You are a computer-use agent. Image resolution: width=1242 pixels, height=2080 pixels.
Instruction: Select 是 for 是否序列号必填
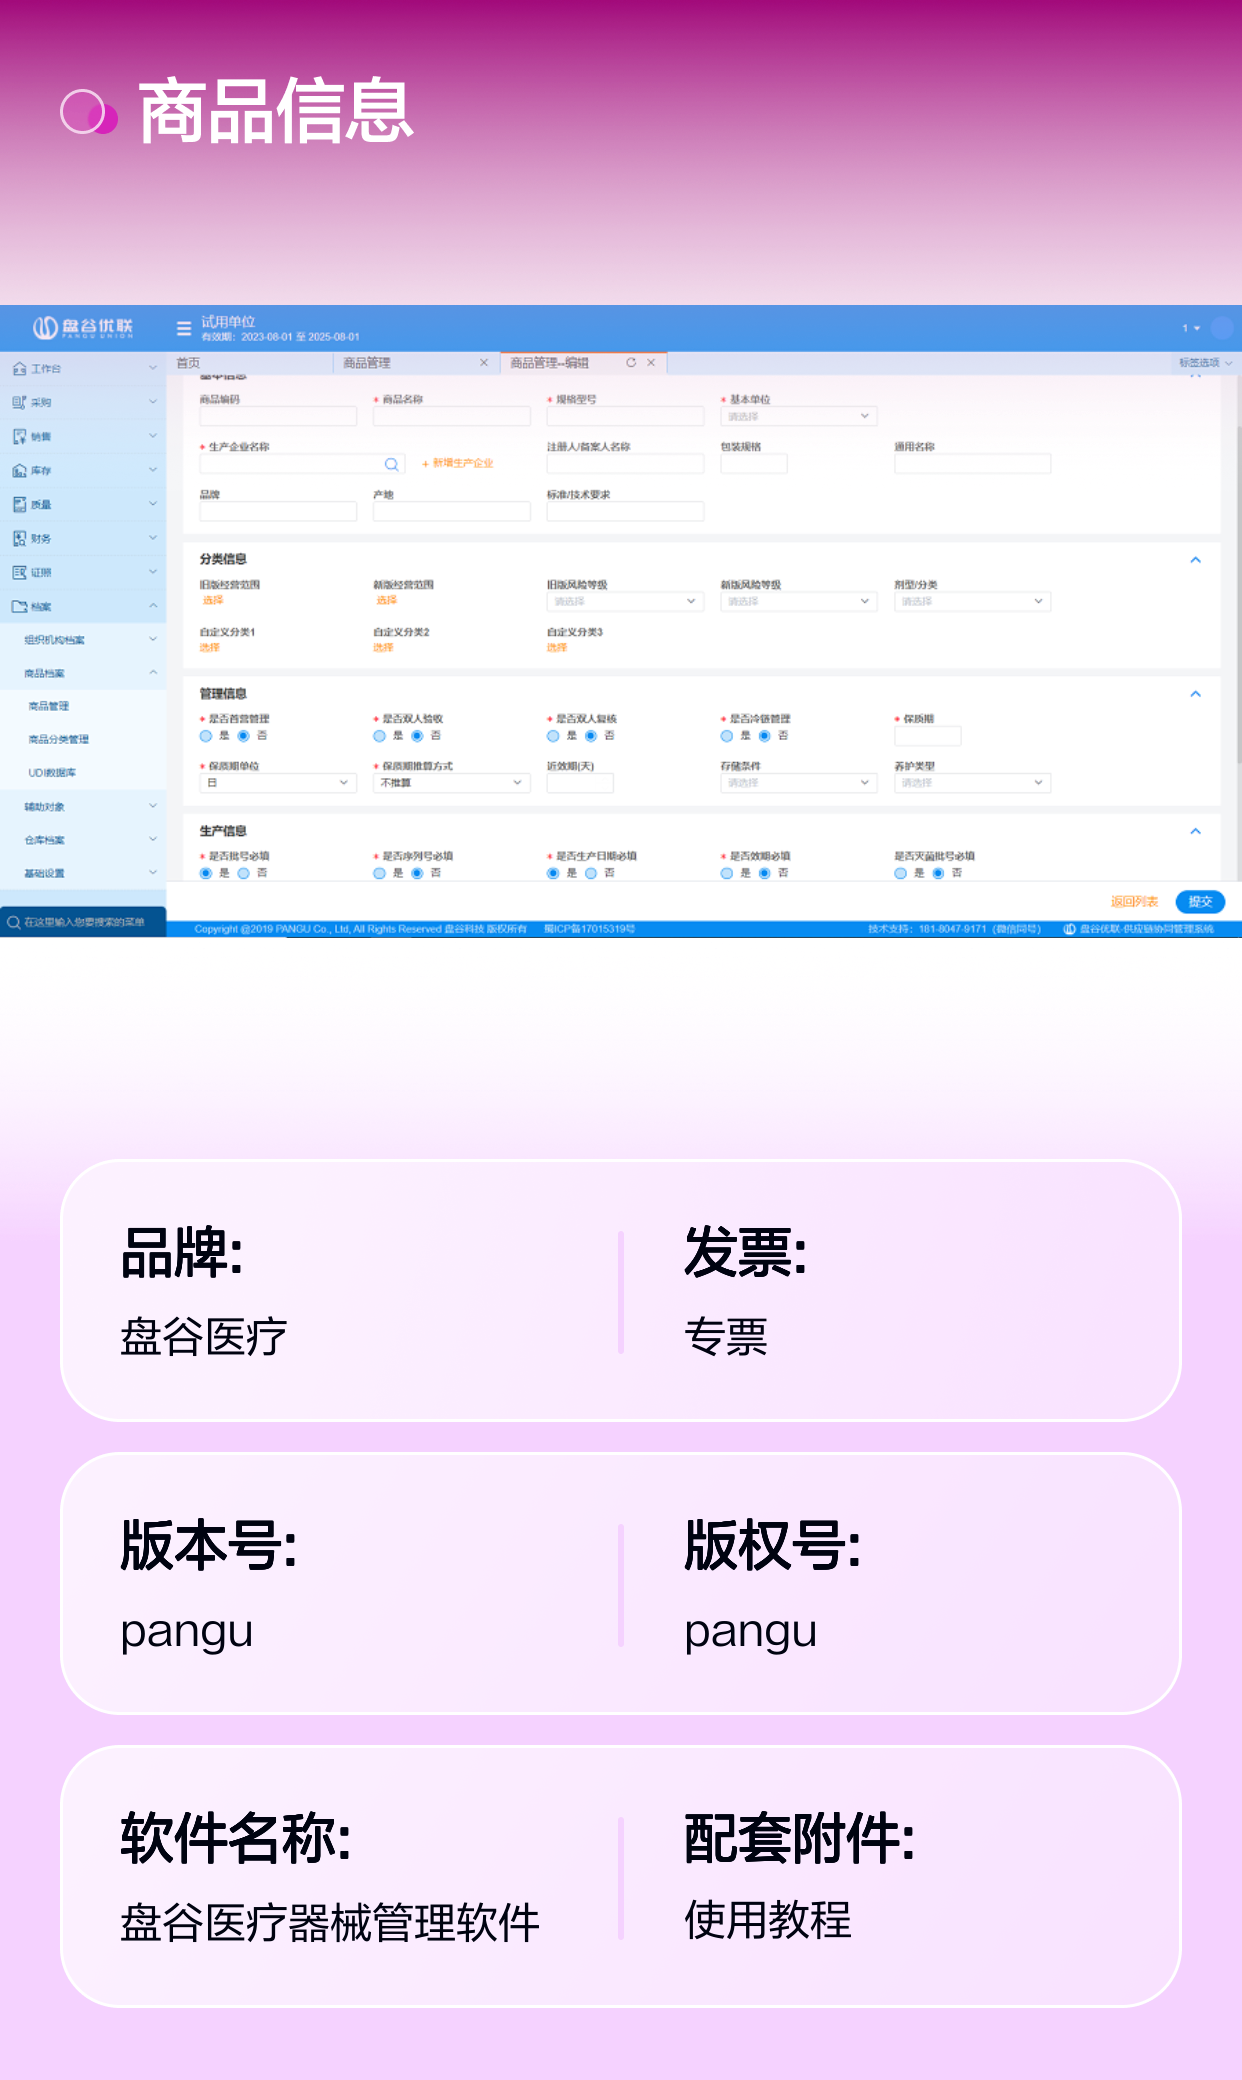tap(379, 873)
